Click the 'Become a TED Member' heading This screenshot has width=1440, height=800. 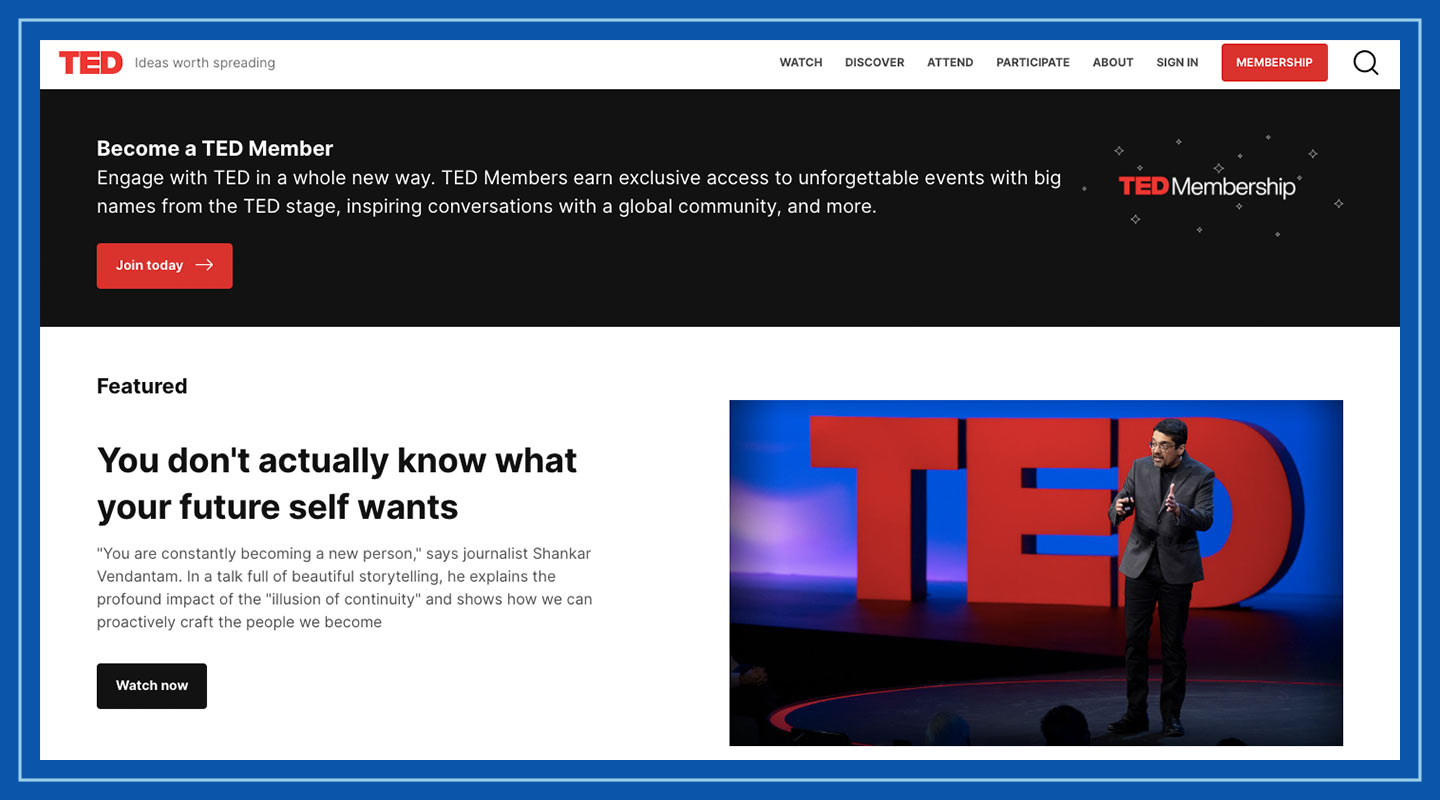click(214, 148)
